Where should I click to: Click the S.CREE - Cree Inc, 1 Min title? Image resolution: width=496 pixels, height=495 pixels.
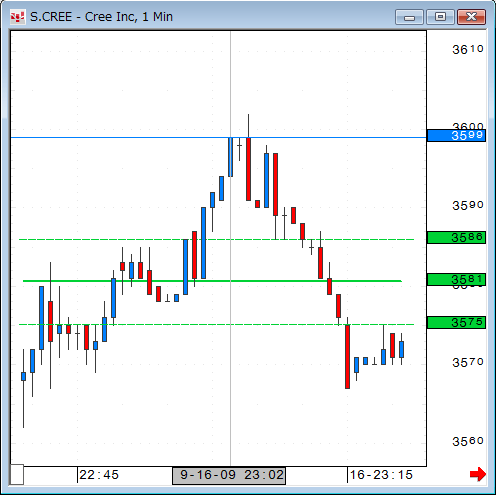(x=101, y=17)
